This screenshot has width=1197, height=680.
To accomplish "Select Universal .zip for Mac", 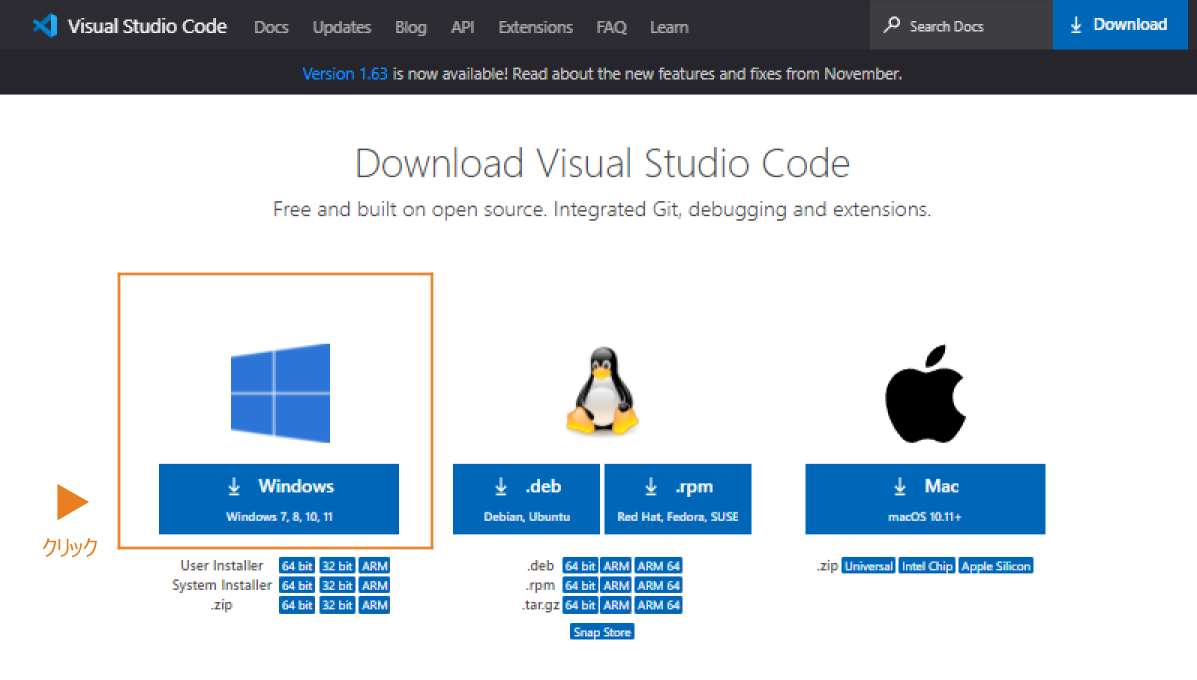I will point(869,566).
